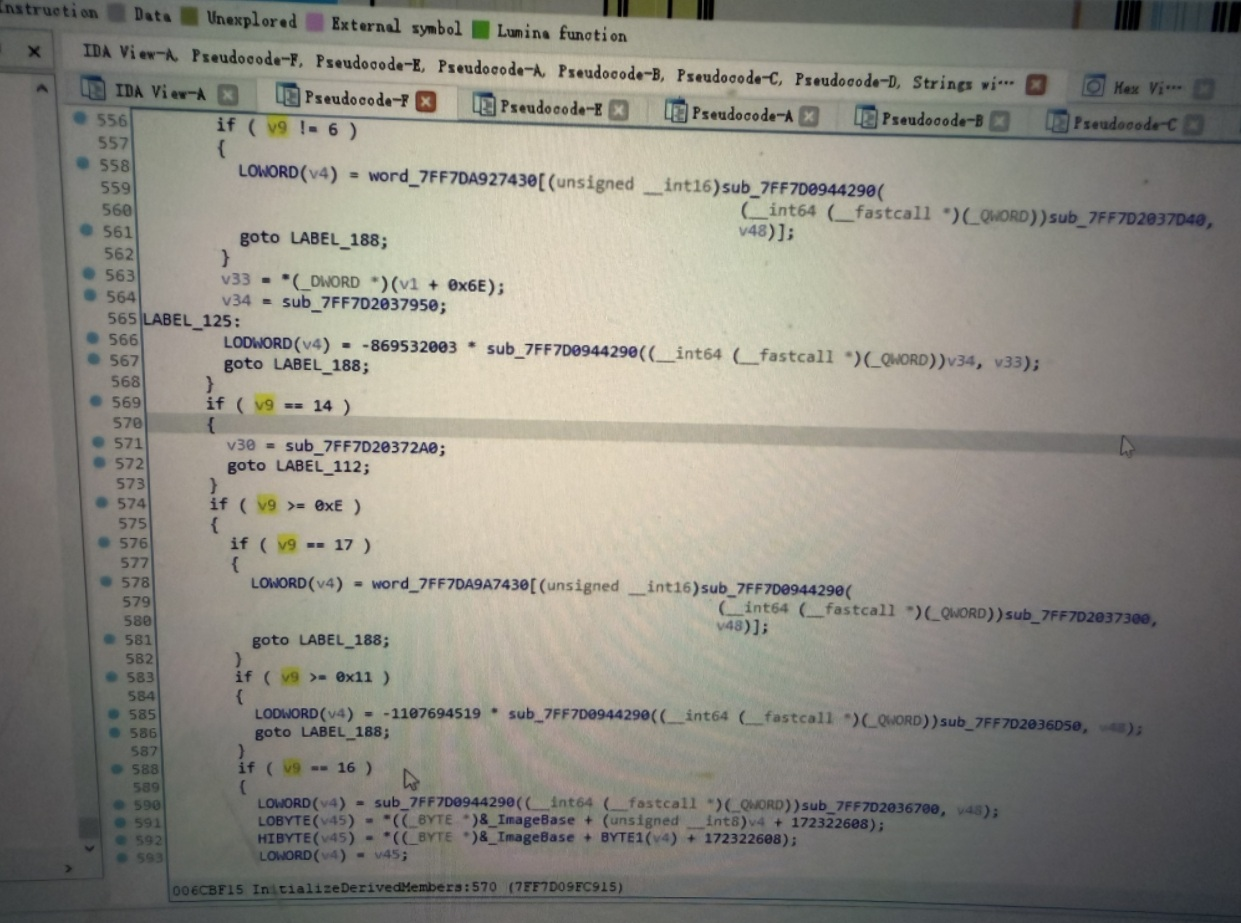The height and width of the screenshot is (923, 1241).
Task: Click the Hex View tab icon
Action: point(1094,86)
